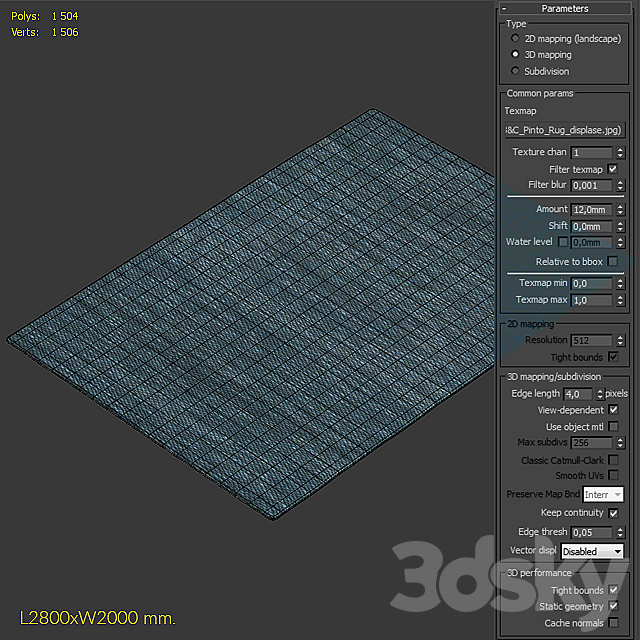Enable the Classic Catmull-Clark checkbox
Screen dimensions: 640x640
point(613,460)
